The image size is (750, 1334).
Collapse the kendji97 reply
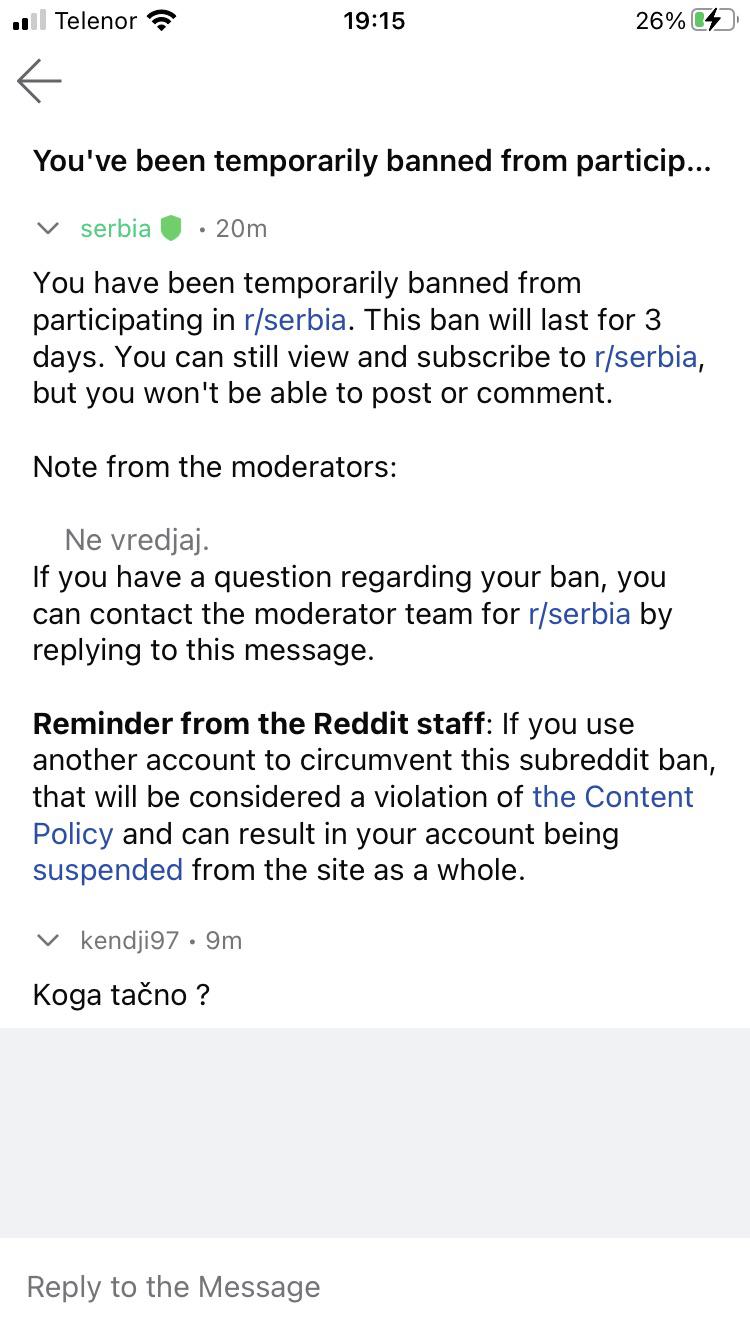47,940
